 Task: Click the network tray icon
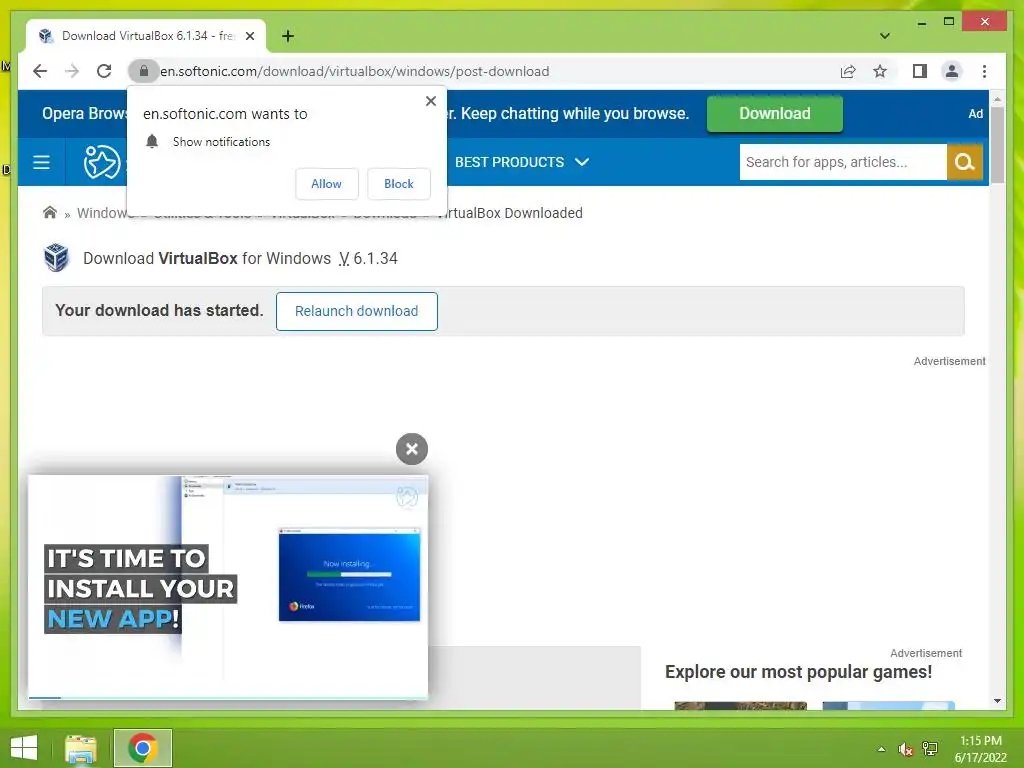[x=930, y=748]
